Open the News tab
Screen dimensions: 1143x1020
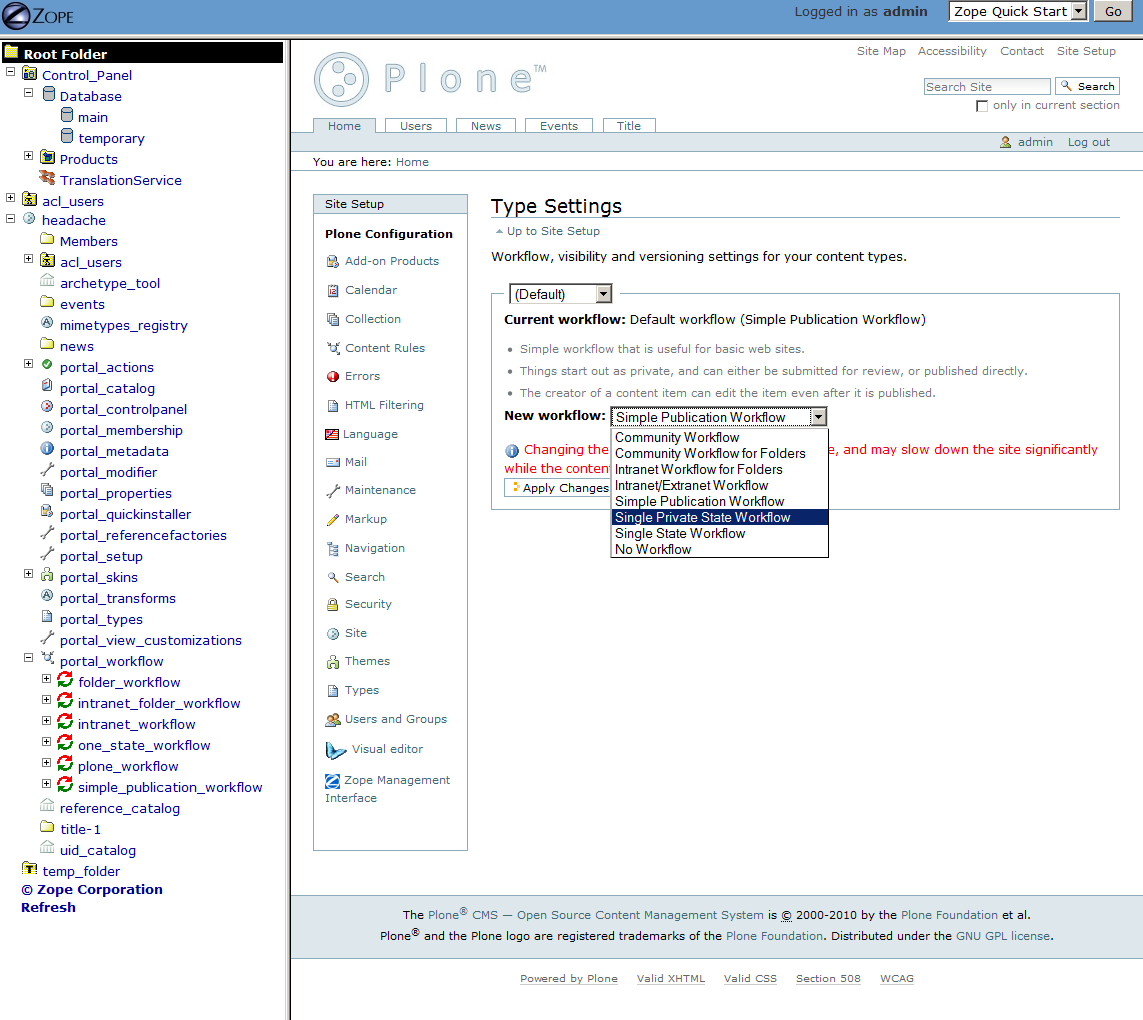tap(485, 126)
